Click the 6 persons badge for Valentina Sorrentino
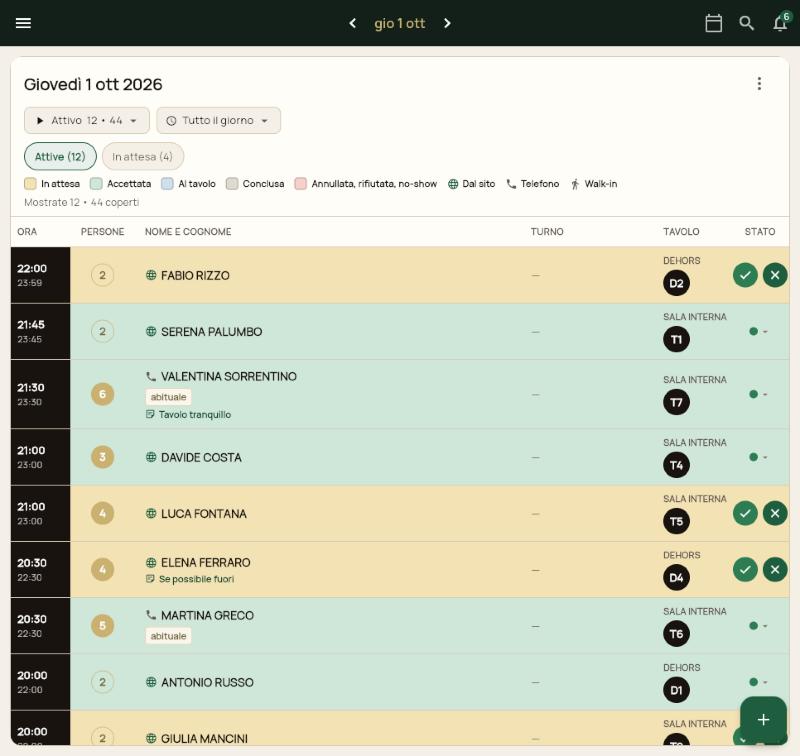Viewport: 800px width, 756px height. [103, 394]
